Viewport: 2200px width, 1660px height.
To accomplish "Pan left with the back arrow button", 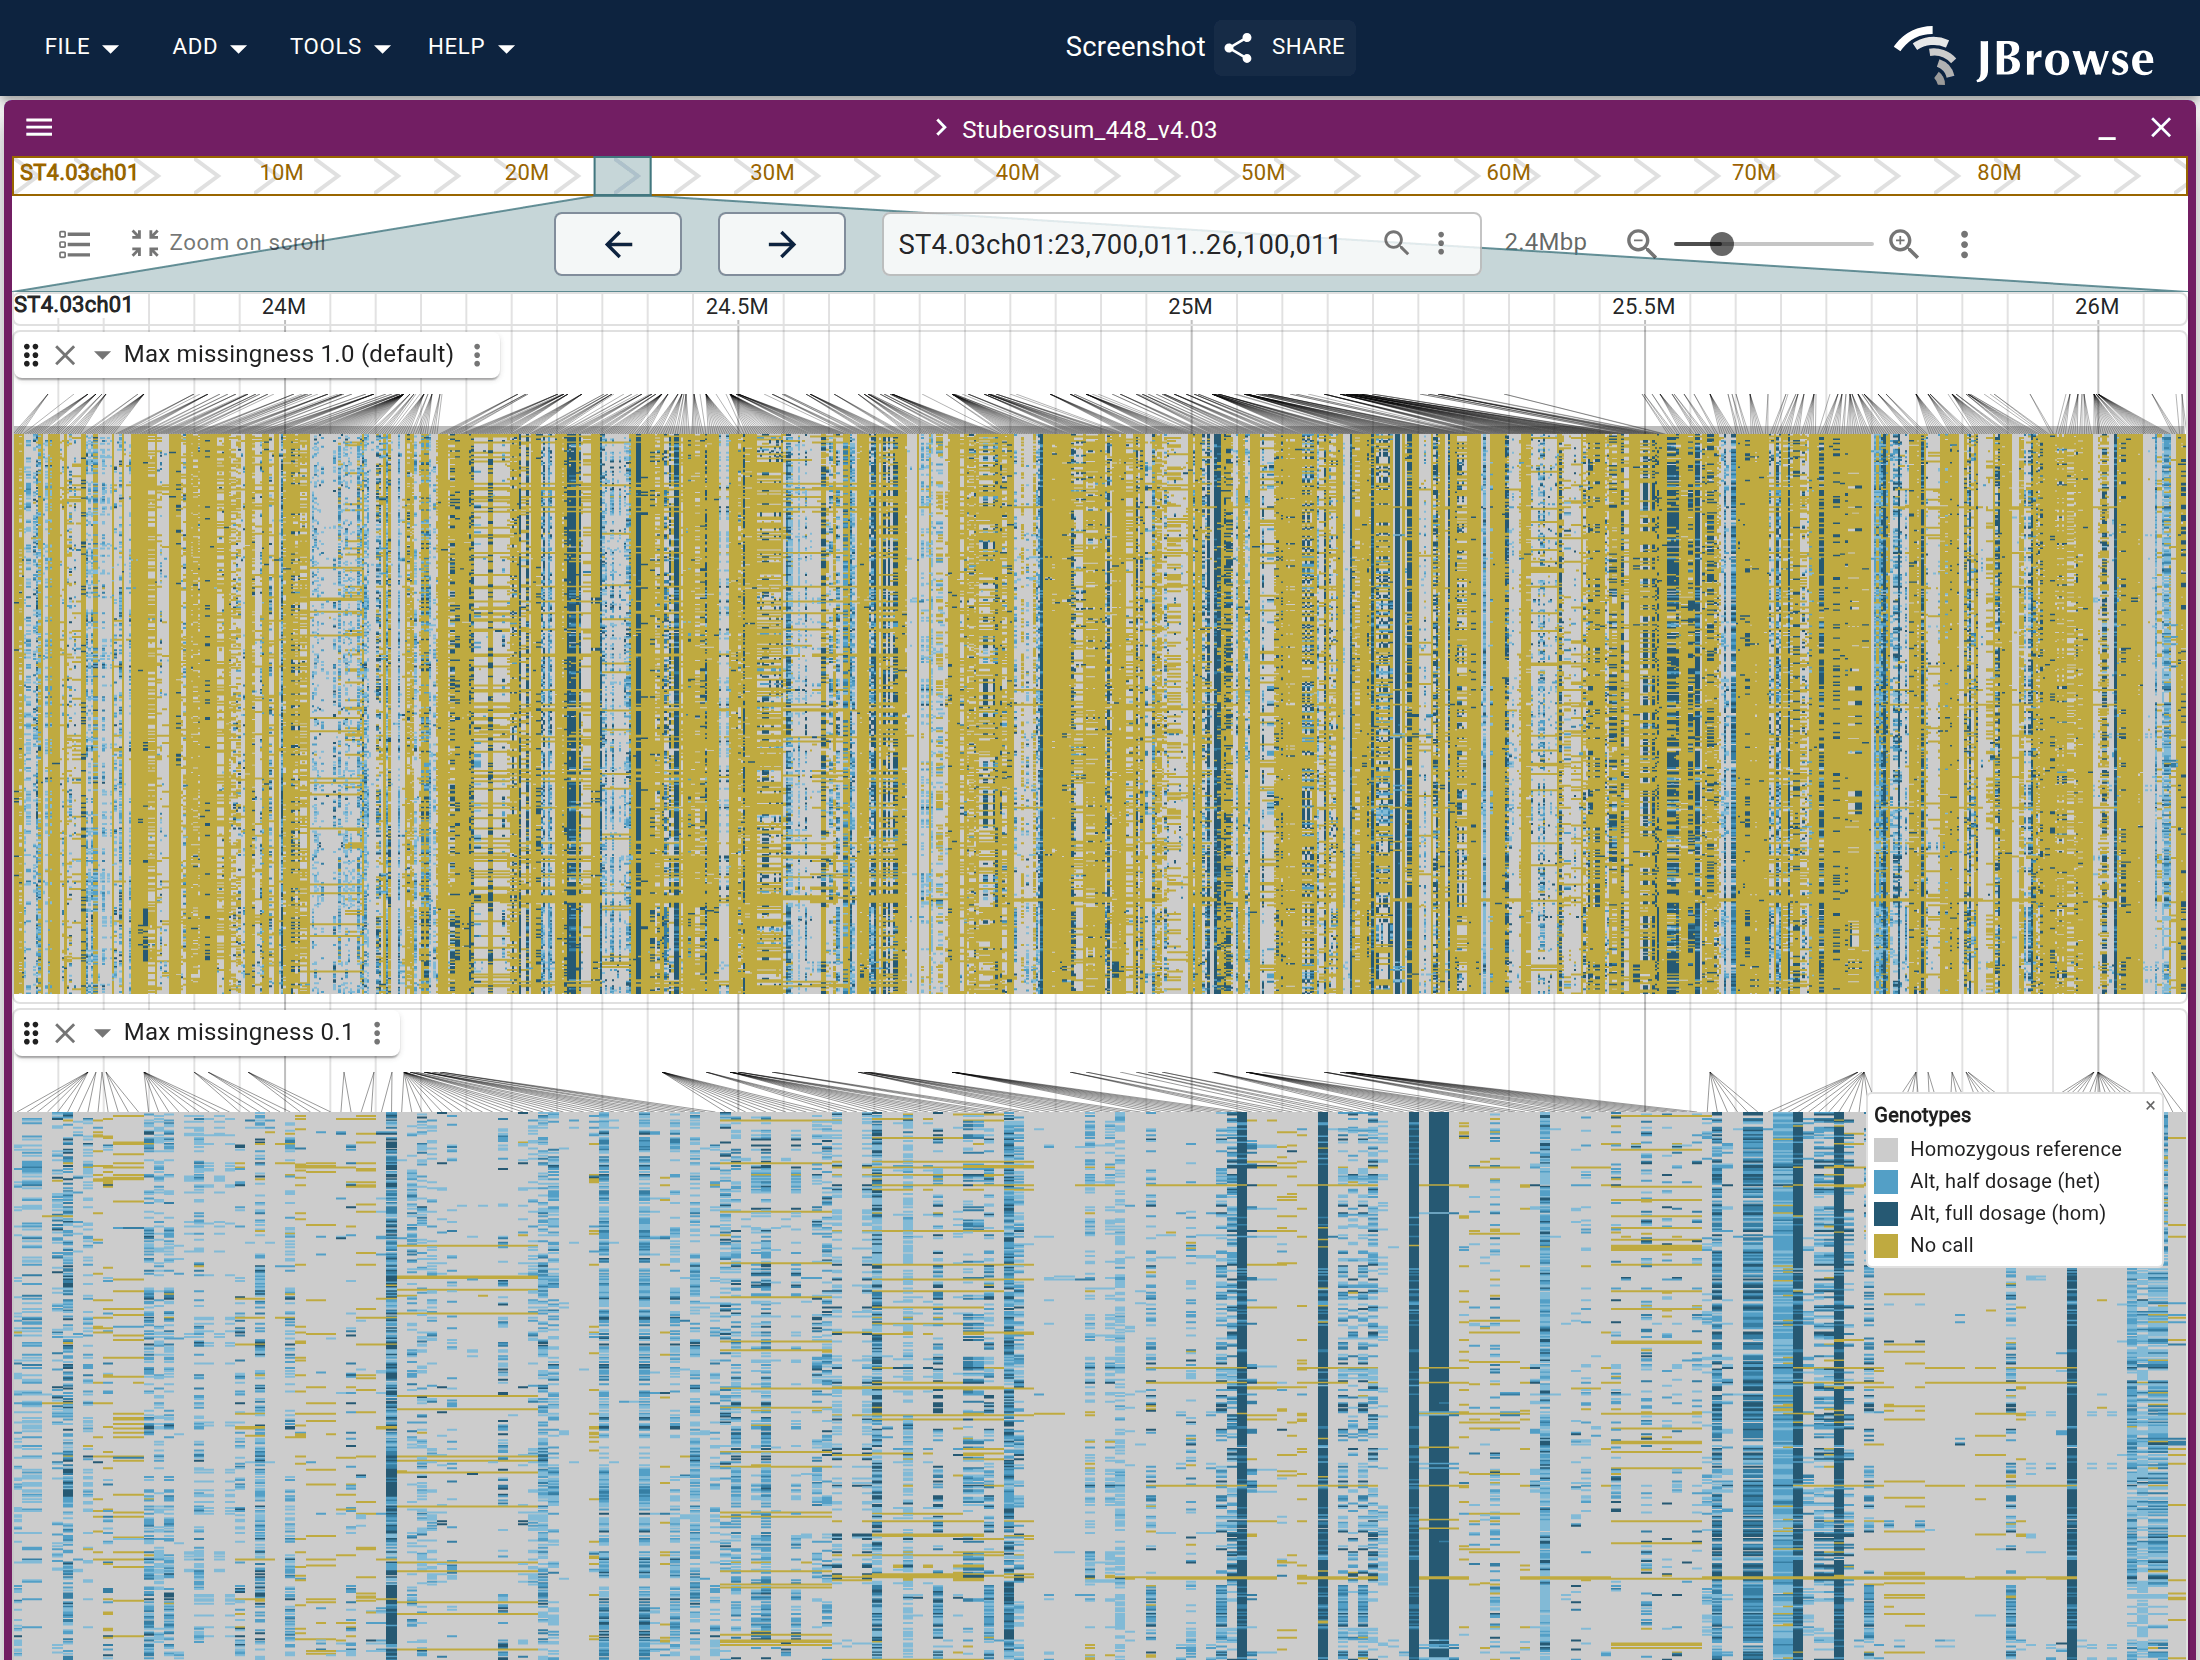I will click(x=618, y=244).
